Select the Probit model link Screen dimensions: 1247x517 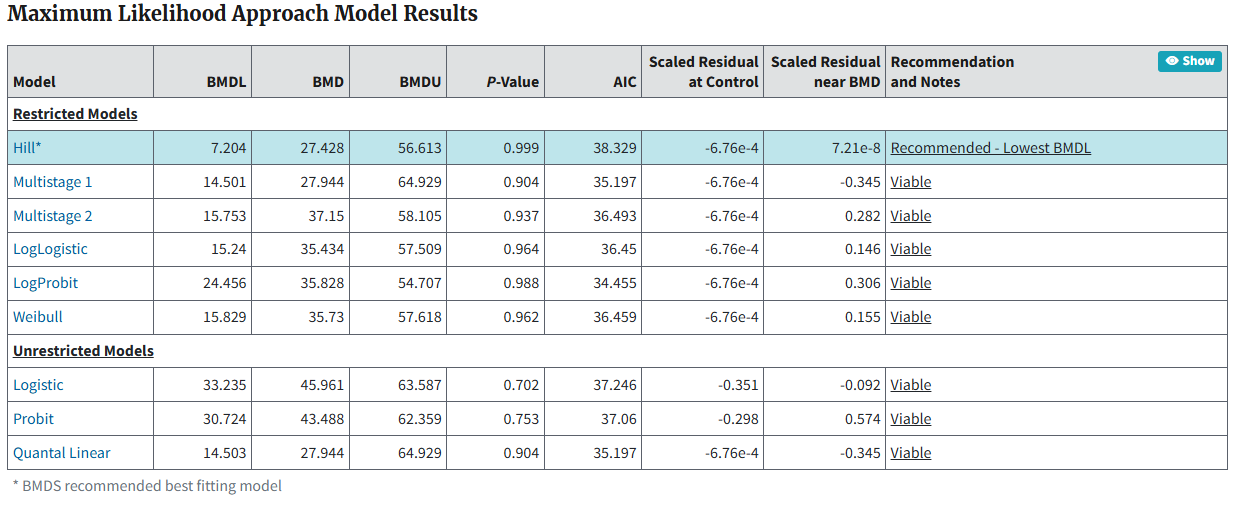click(x=33, y=419)
